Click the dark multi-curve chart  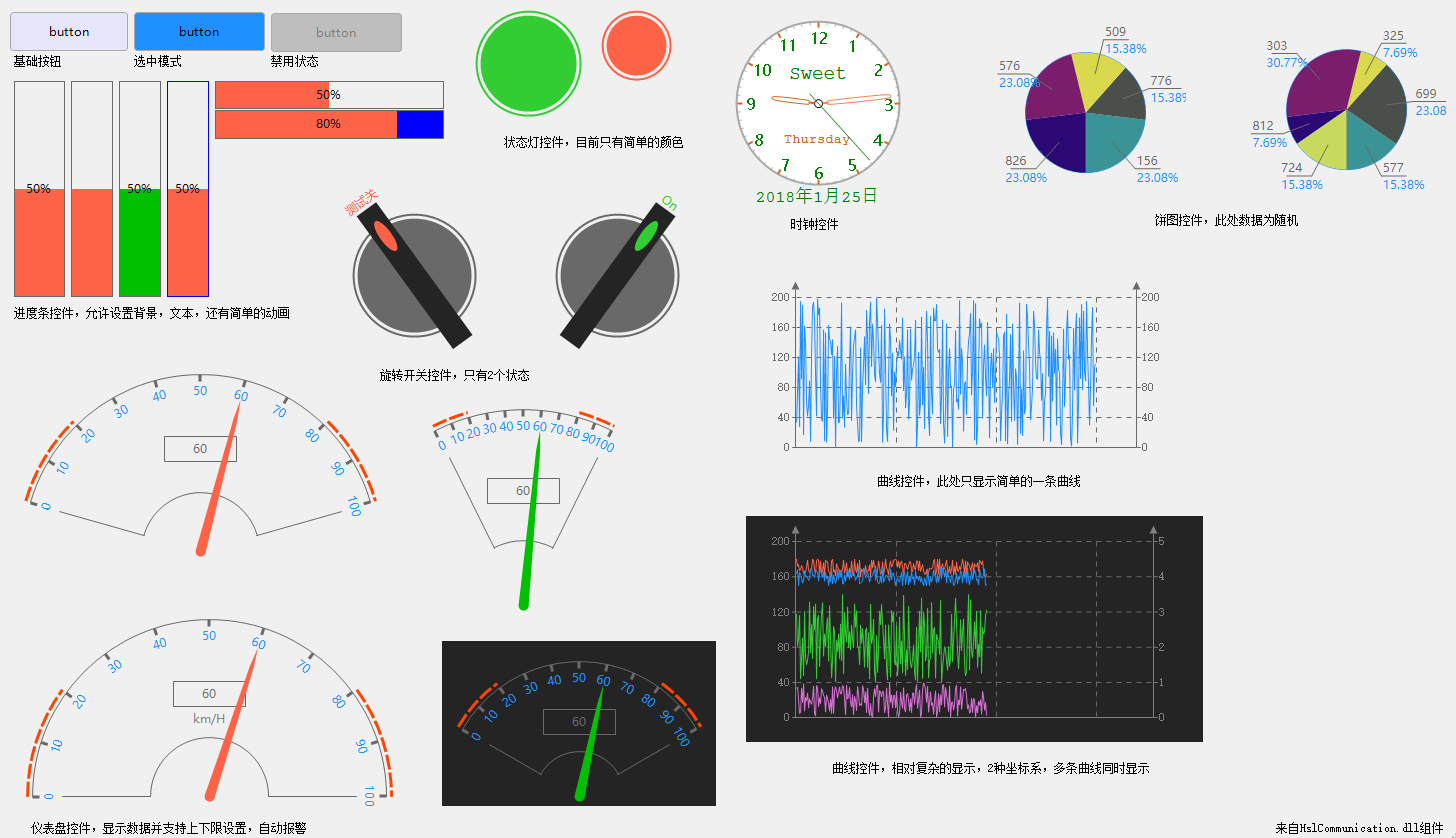click(974, 629)
